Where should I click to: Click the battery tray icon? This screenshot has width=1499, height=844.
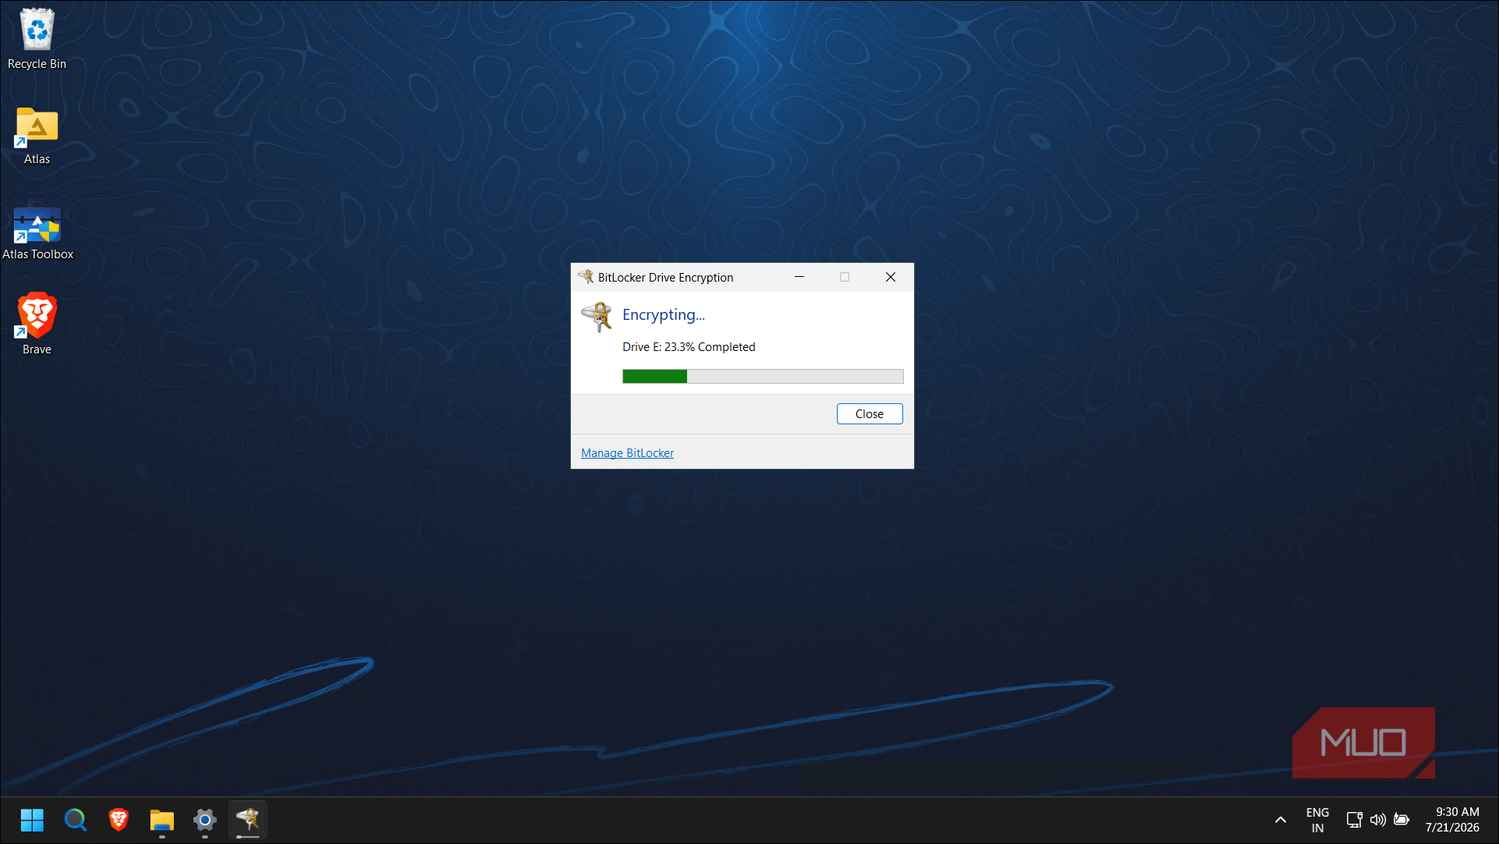tap(1402, 820)
